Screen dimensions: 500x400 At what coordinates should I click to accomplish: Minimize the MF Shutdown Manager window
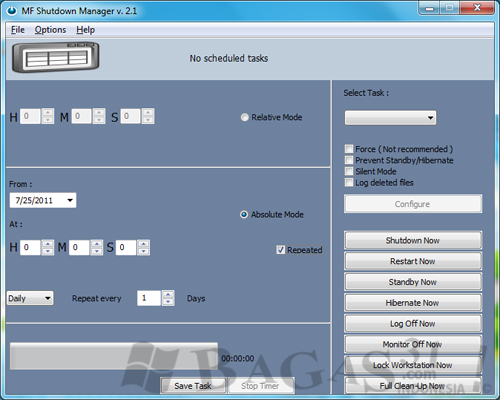(429, 8)
